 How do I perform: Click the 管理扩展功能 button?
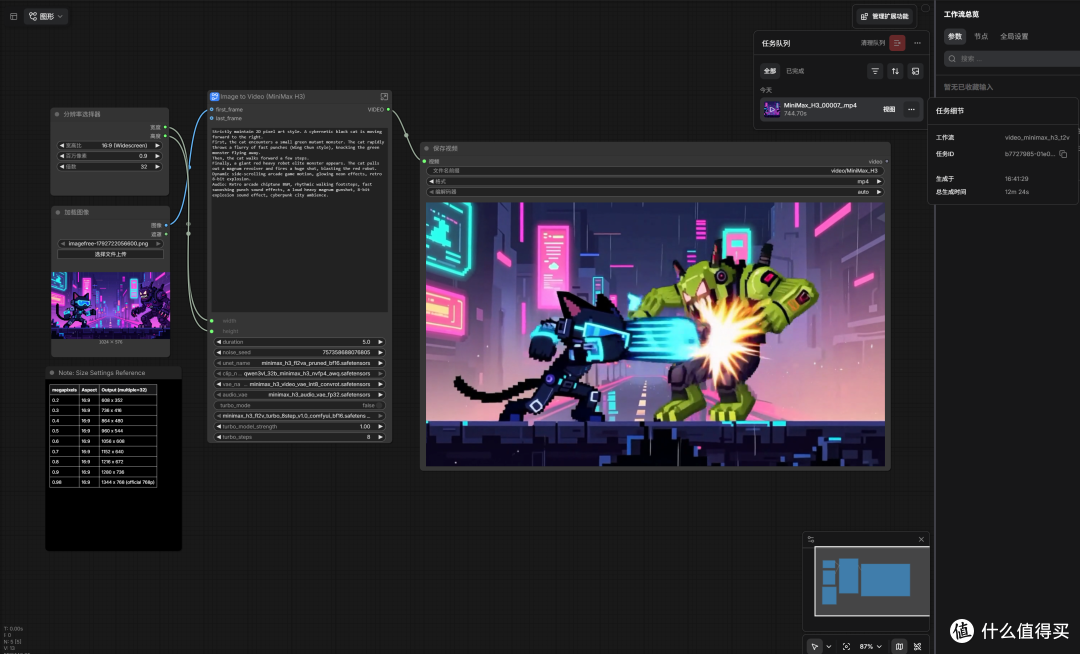(886, 17)
